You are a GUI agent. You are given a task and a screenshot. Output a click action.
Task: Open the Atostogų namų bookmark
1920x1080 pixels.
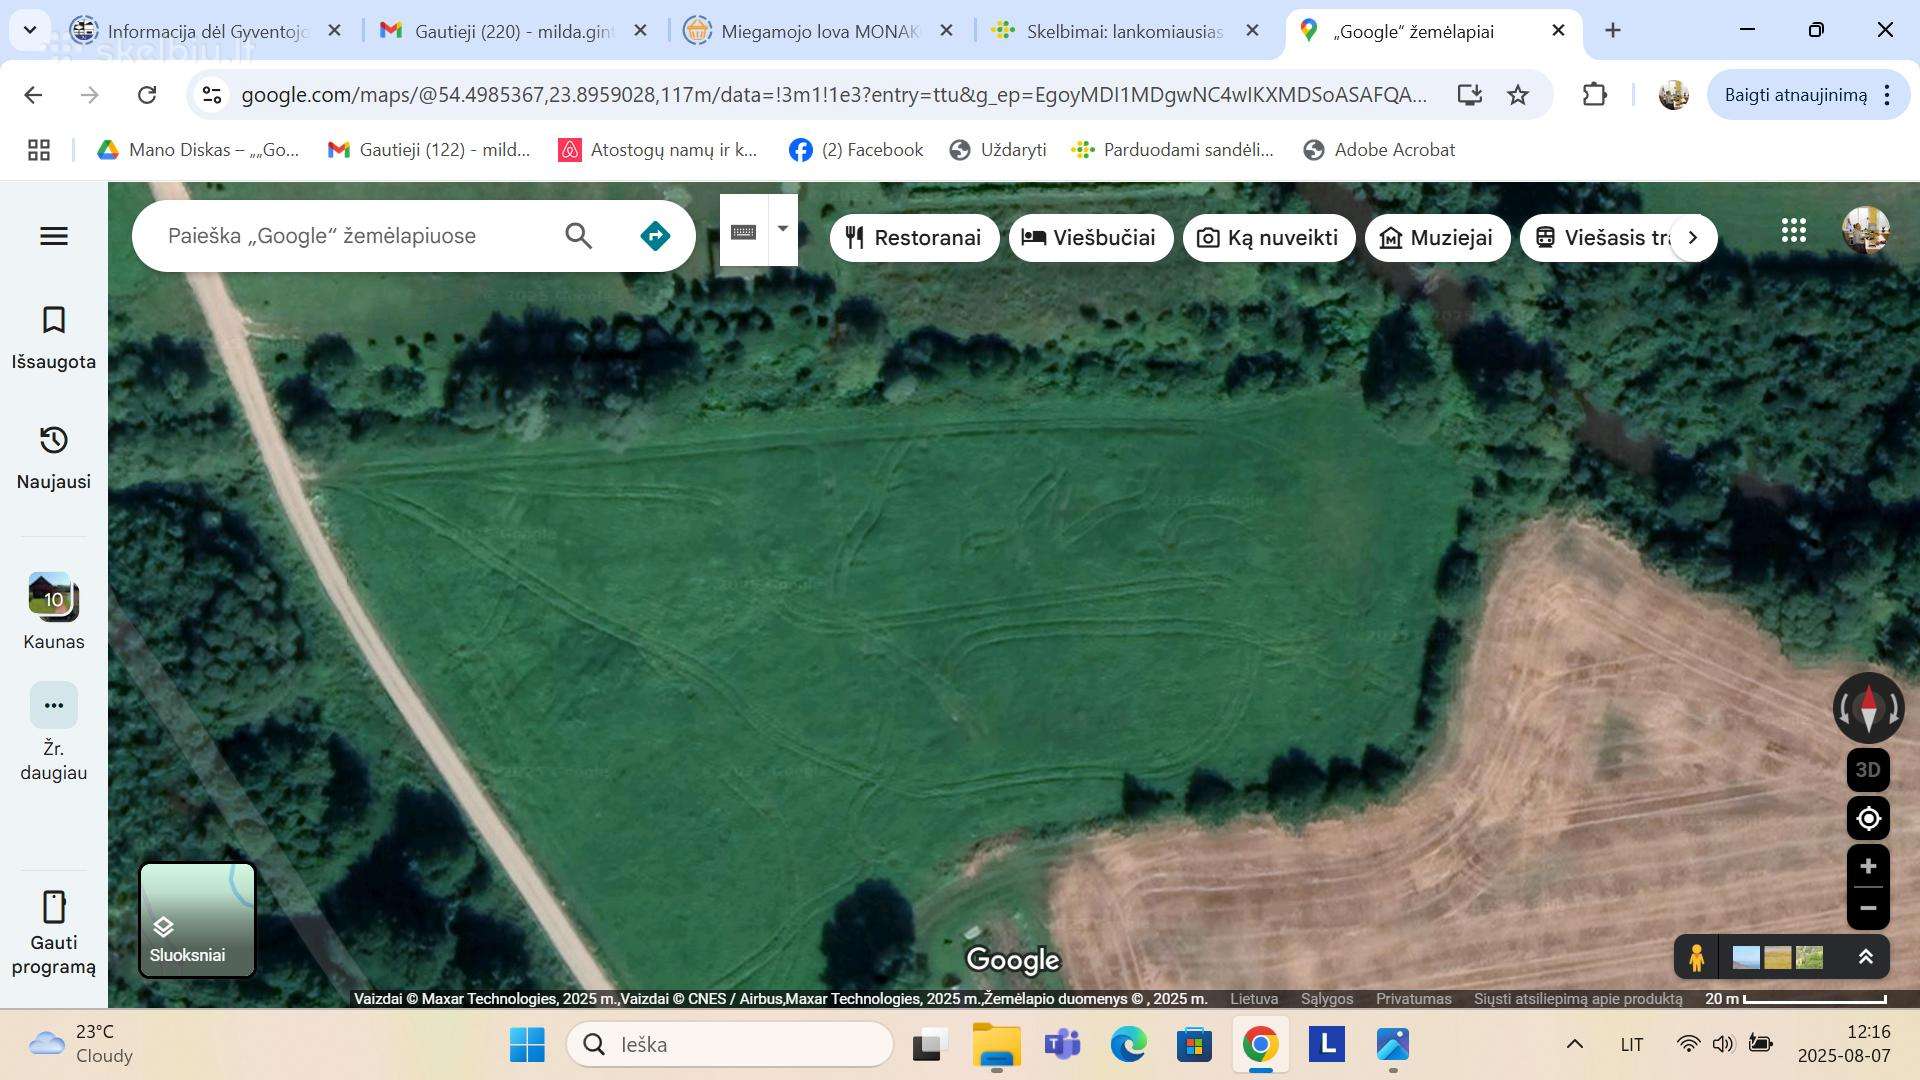pyautogui.click(x=658, y=150)
